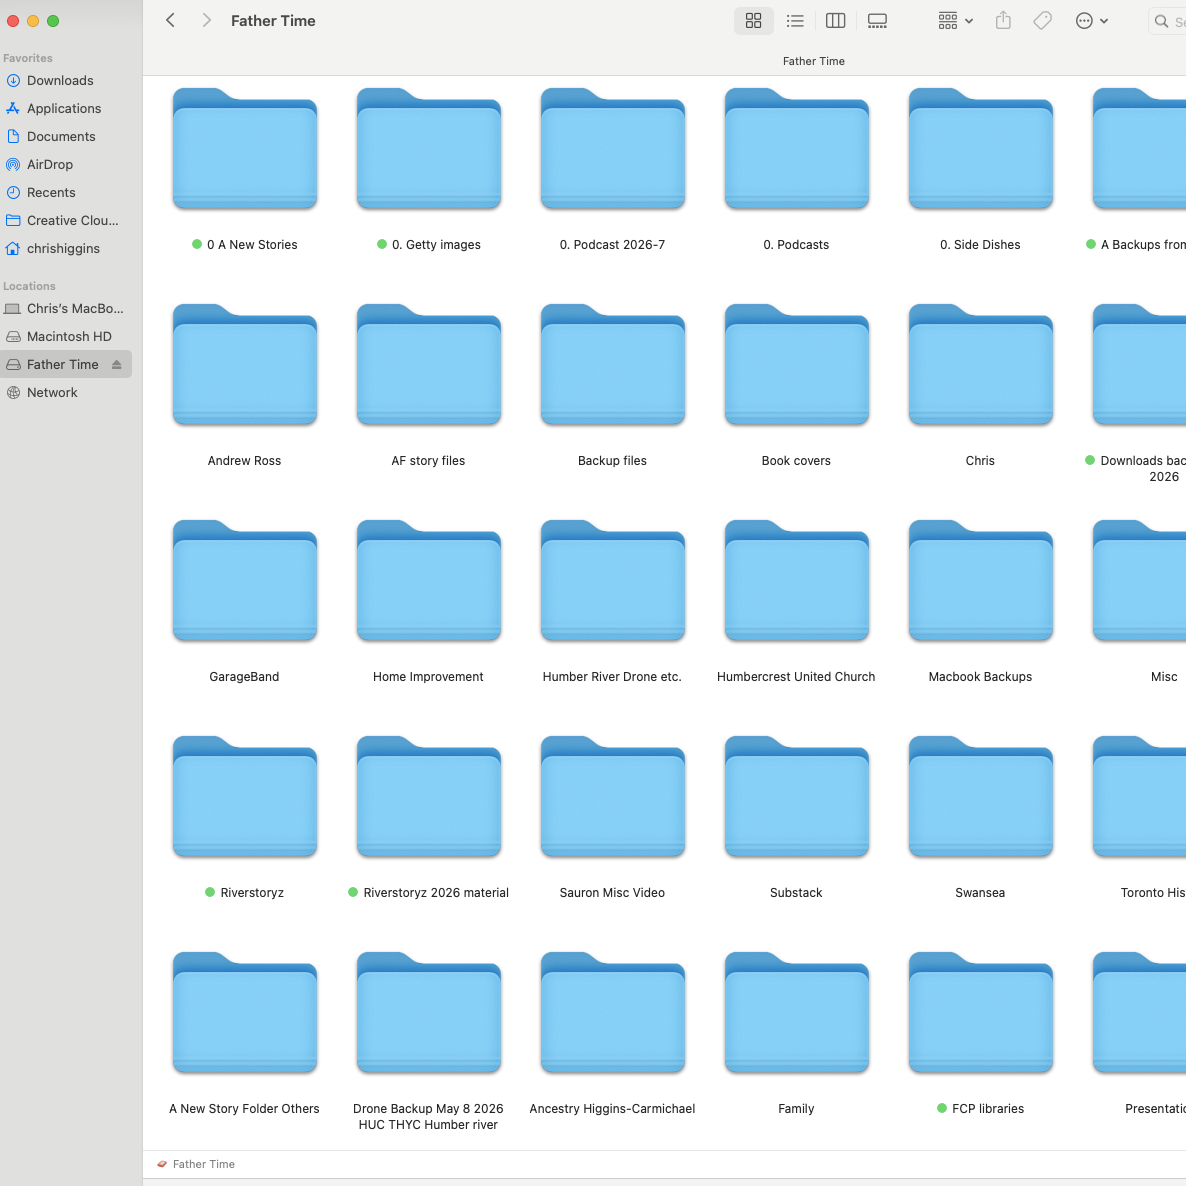Screen dimensions: 1186x1186
Task: Select the 0. Podcast 2026-7 folder
Action: [x=612, y=148]
